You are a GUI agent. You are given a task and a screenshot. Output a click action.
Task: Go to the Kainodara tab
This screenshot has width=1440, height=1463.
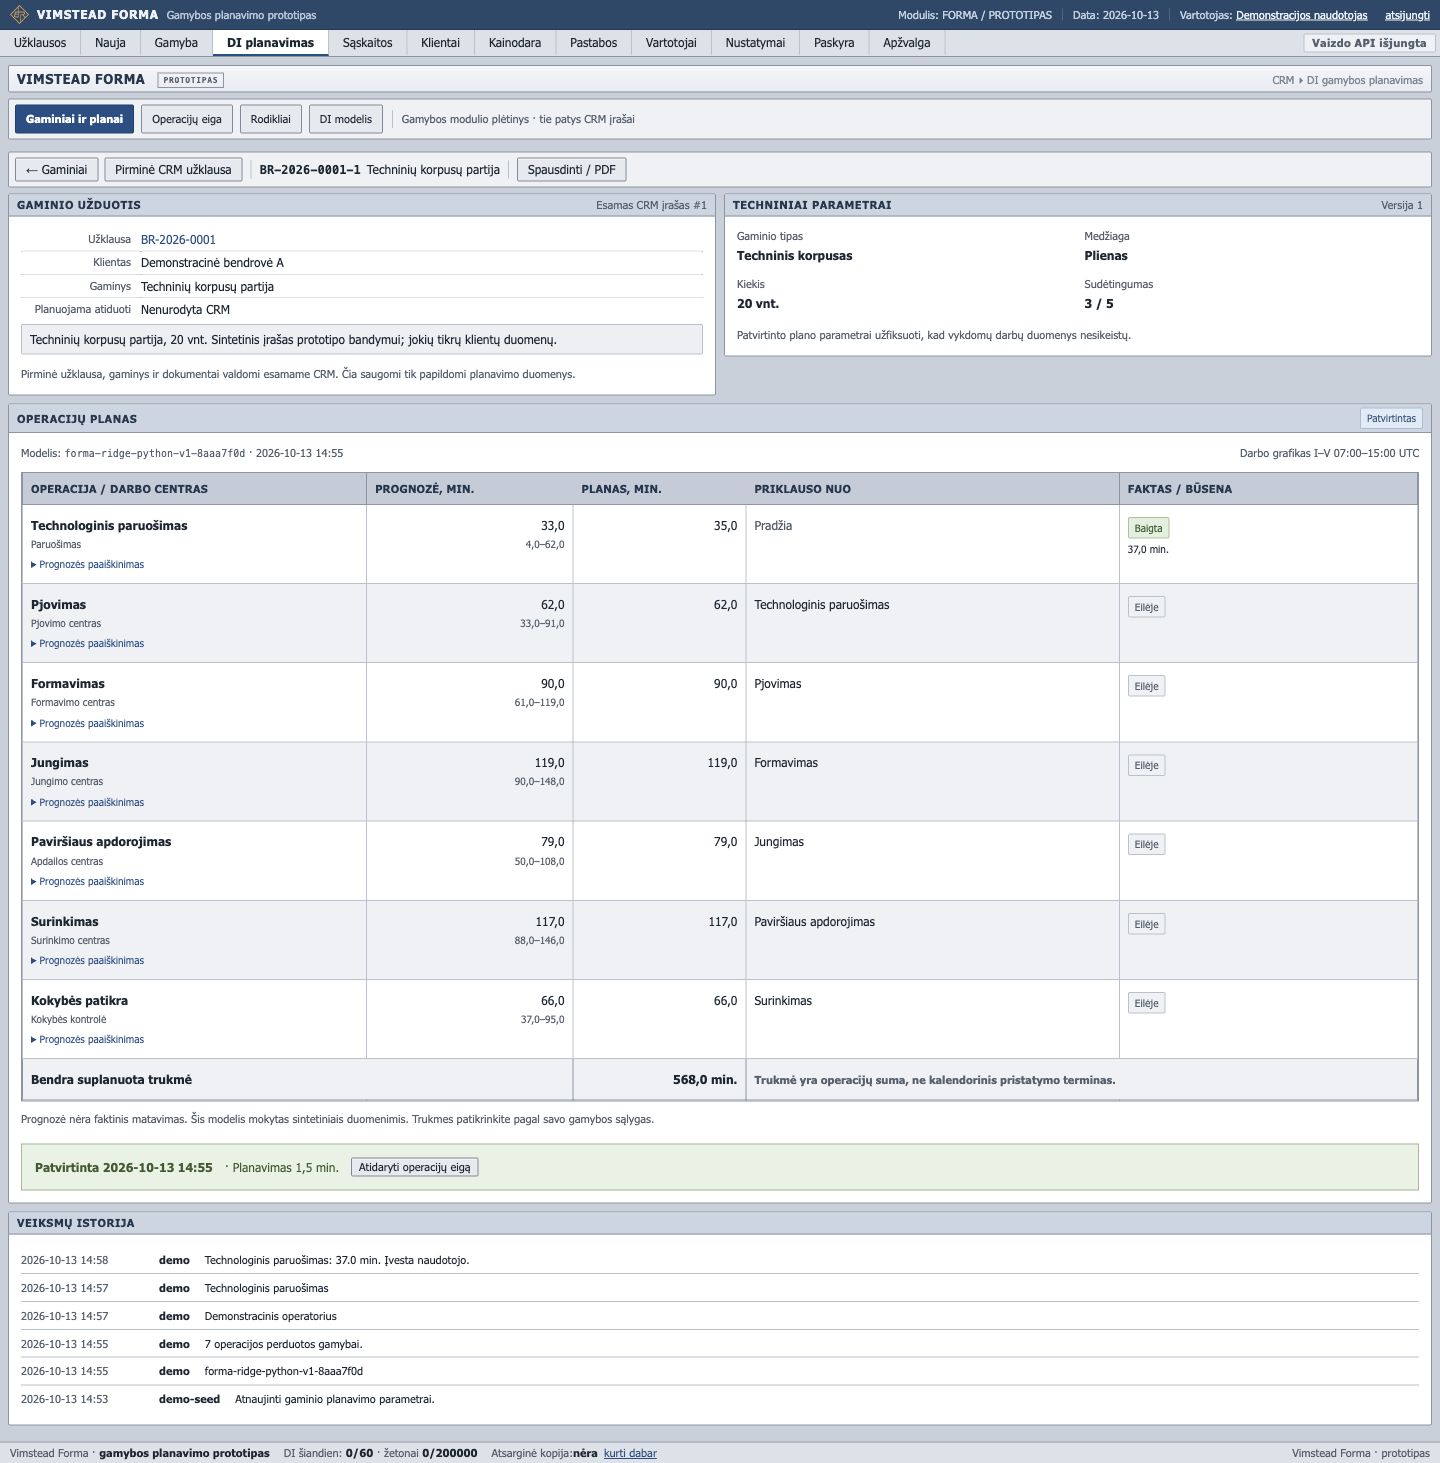click(x=515, y=43)
